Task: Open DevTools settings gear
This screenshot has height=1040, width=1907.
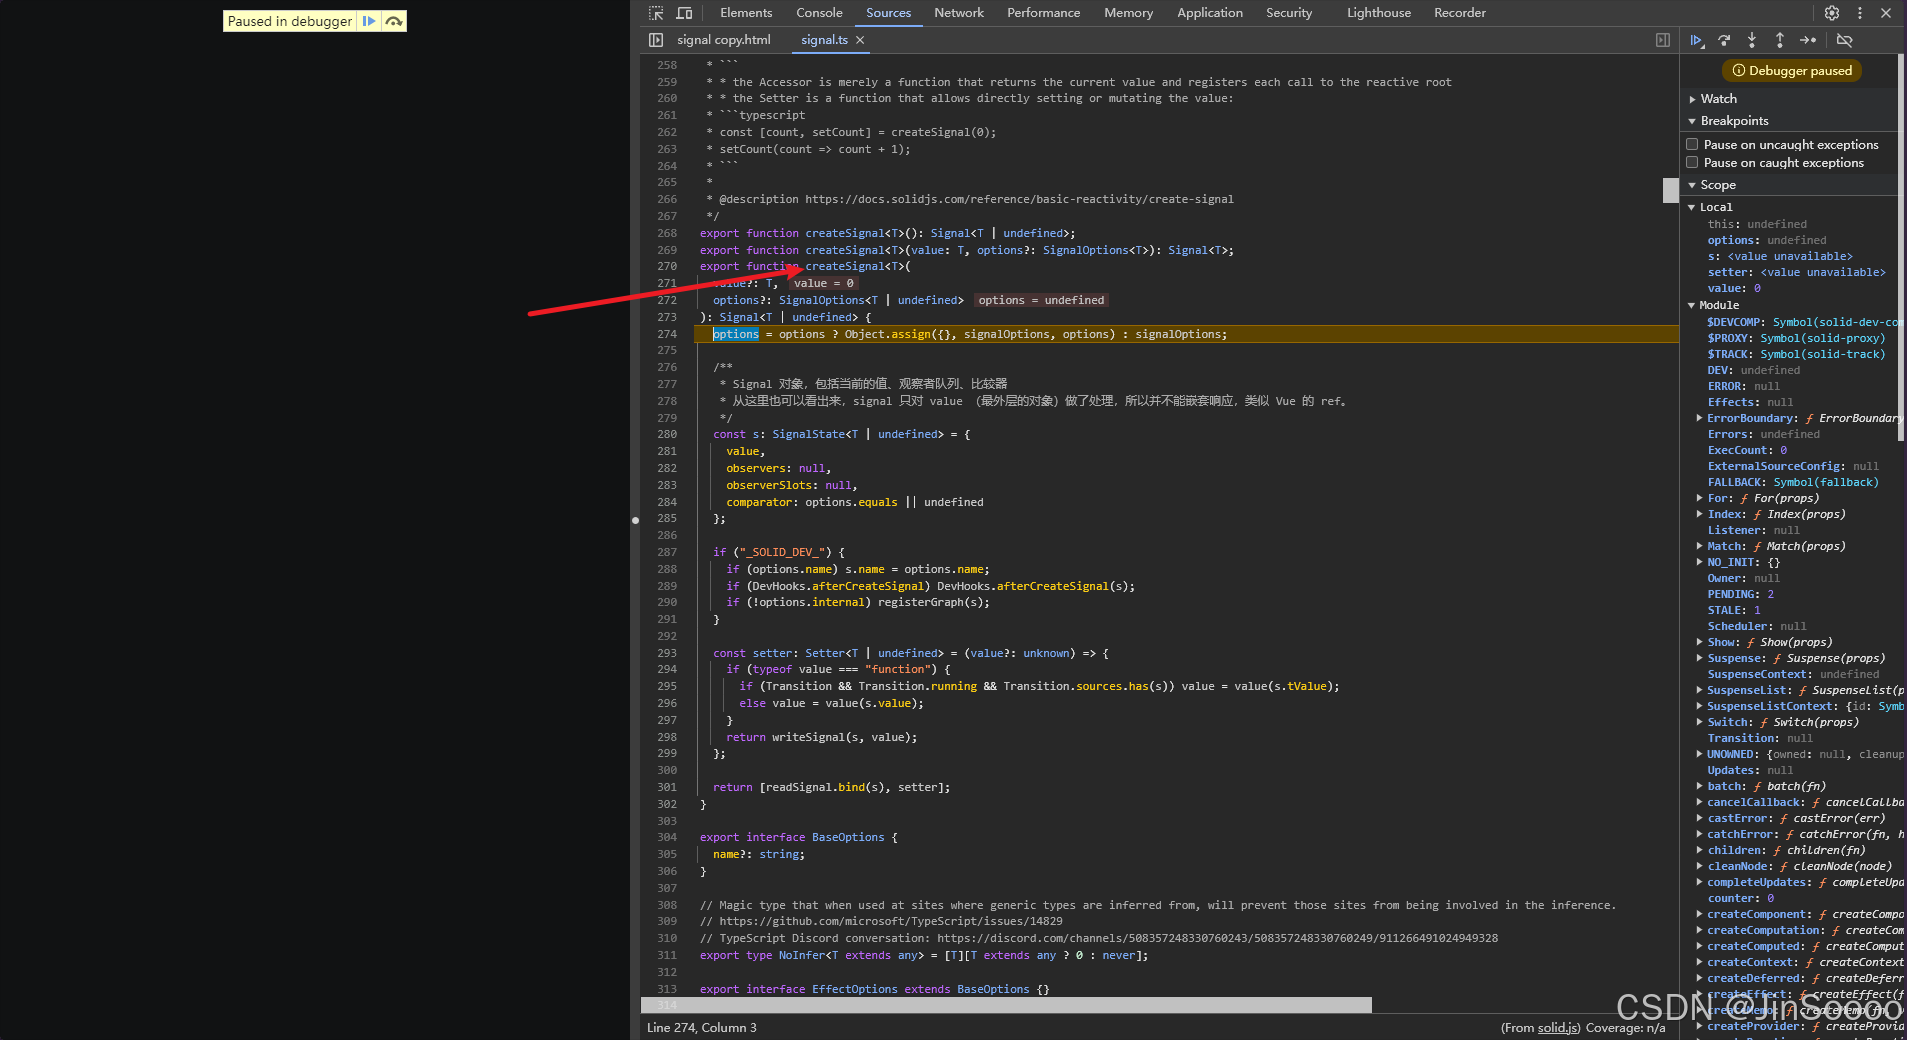Action: click(x=1832, y=13)
